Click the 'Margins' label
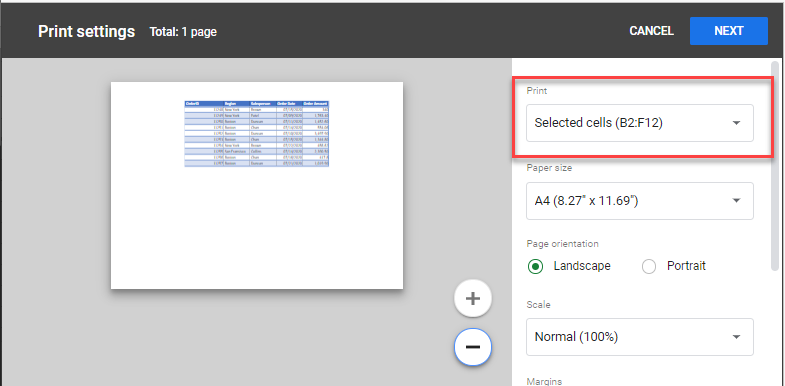Image resolution: width=785 pixels, height=386 pixels. (544, 381)
